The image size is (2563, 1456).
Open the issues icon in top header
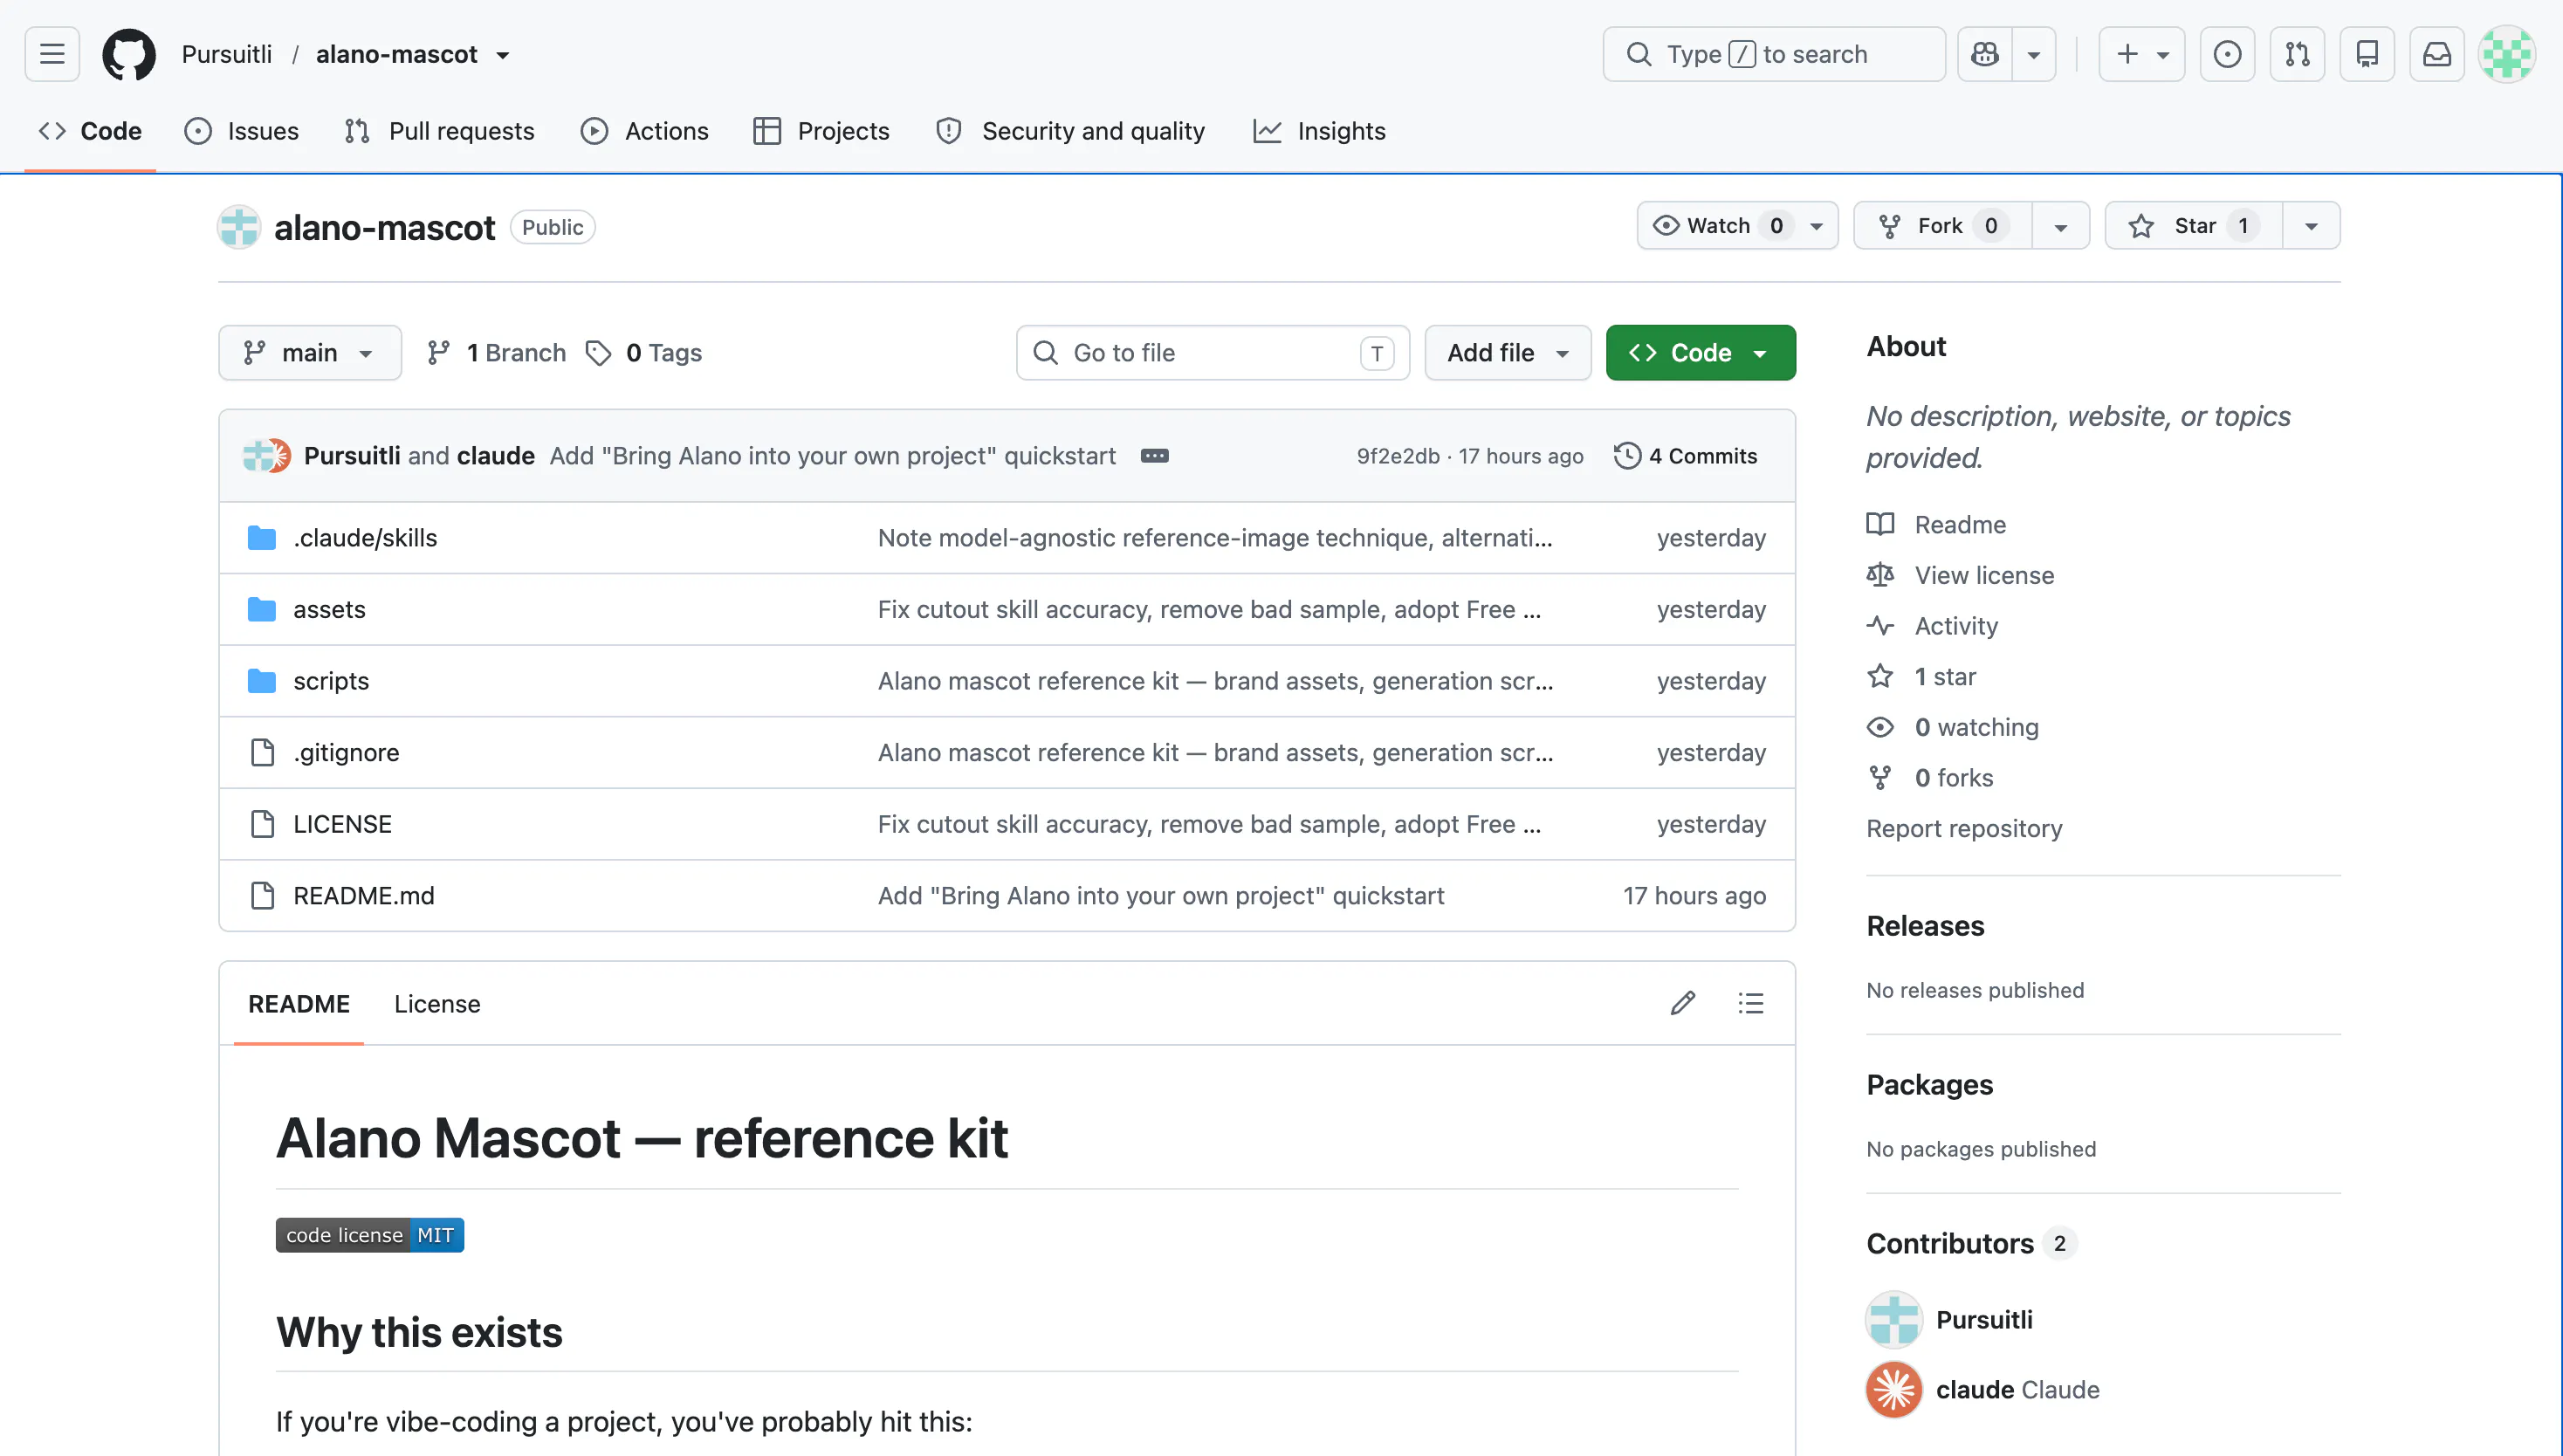(2227, 54)
